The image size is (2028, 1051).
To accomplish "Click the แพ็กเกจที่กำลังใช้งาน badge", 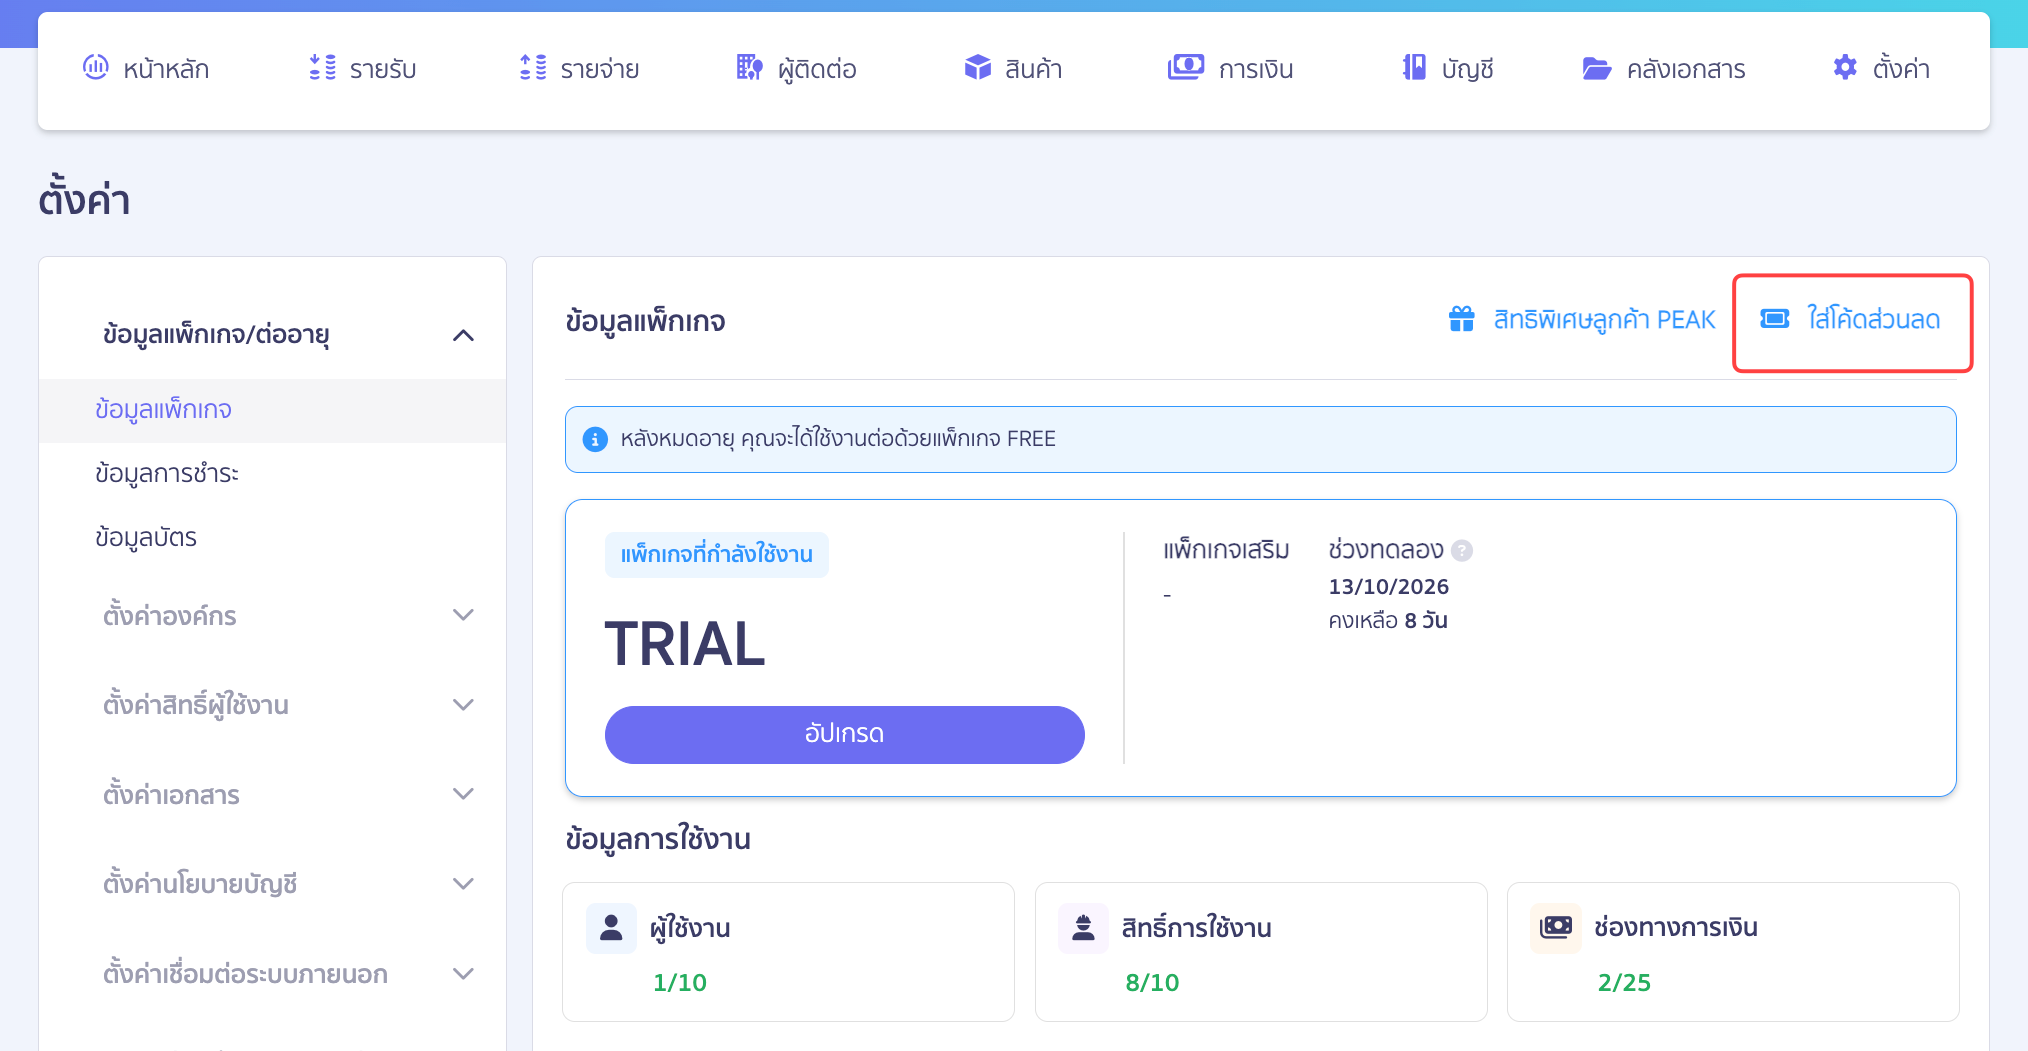I will point(717,554).
